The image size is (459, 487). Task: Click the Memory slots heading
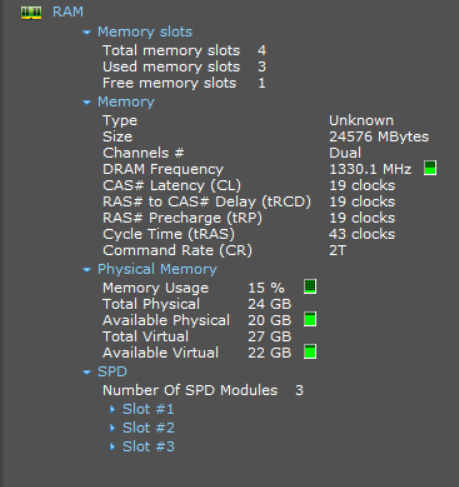[145, 32]
